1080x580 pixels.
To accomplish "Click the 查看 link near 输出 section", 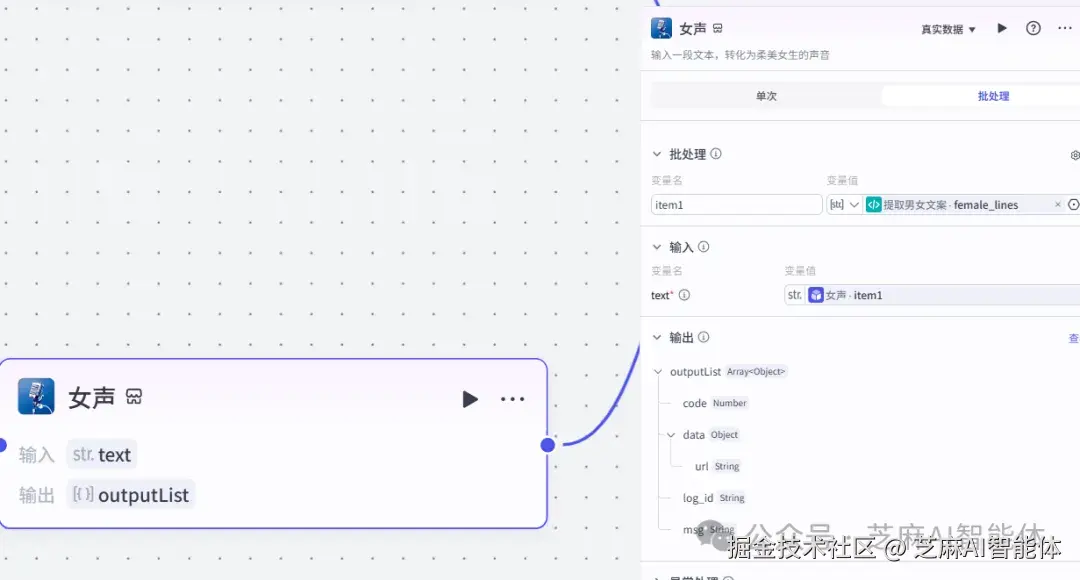I will coord(1073,337).
